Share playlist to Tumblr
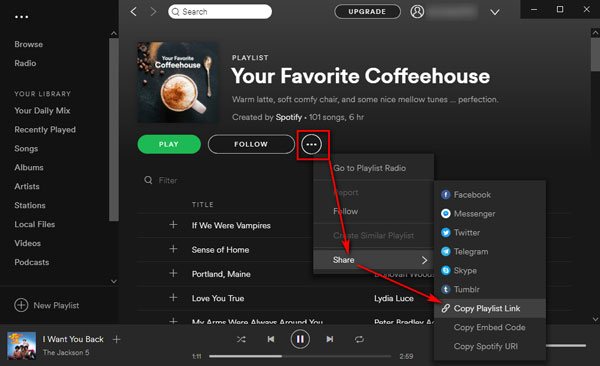The image size is (600, 366). [x=490, y=289]
